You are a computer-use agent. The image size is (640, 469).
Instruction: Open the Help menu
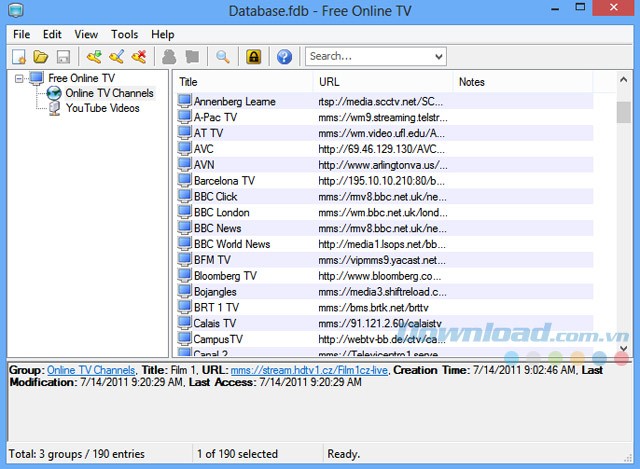pos(162,34)
